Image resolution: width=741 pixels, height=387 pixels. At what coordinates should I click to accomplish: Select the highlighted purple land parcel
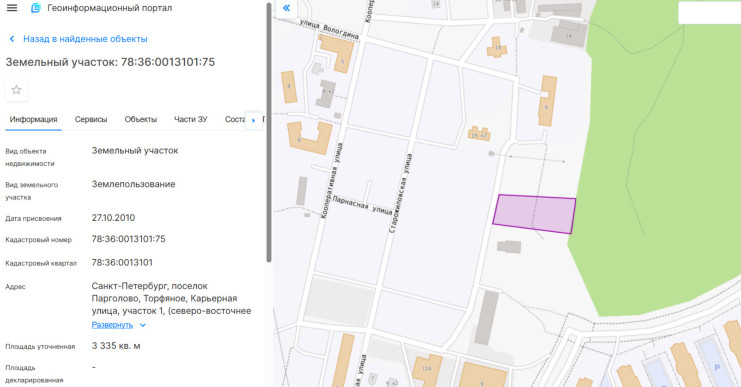click(534, 214)
